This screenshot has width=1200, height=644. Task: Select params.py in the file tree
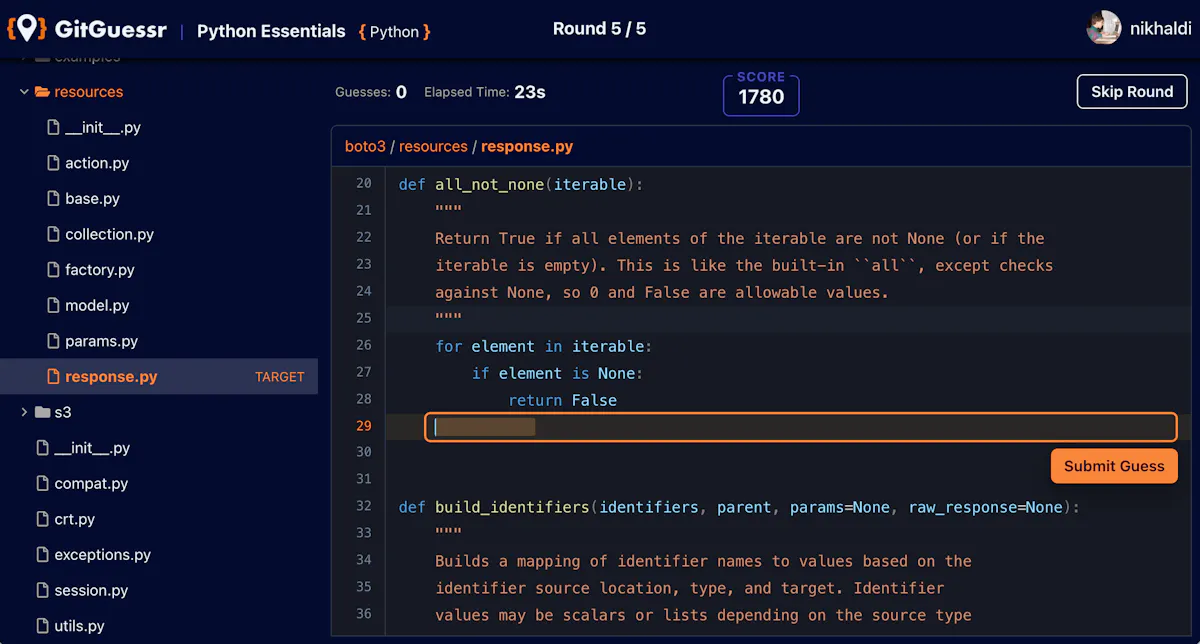[x=101, y=341]
